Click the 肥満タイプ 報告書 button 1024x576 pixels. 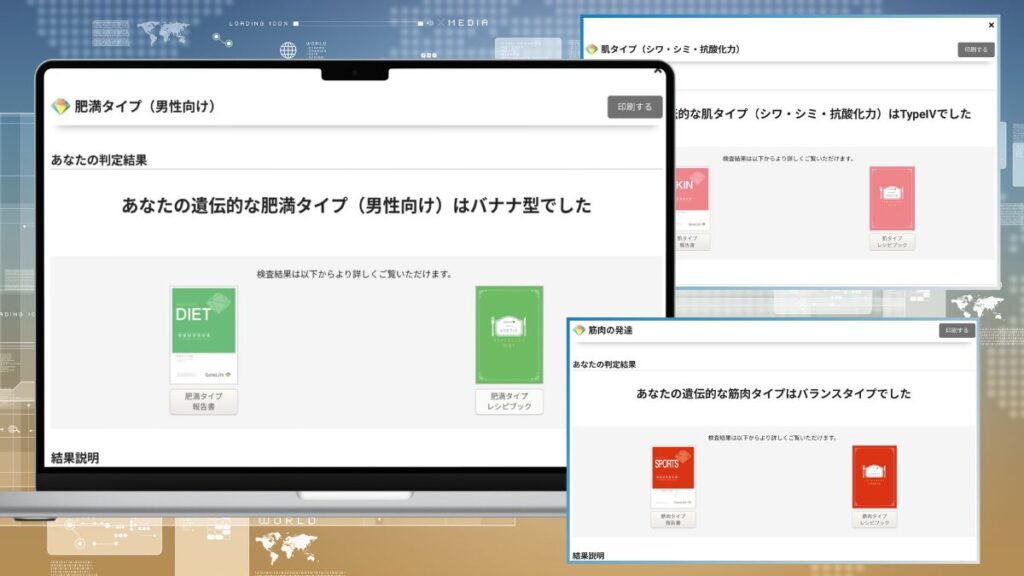coord(204,402)
